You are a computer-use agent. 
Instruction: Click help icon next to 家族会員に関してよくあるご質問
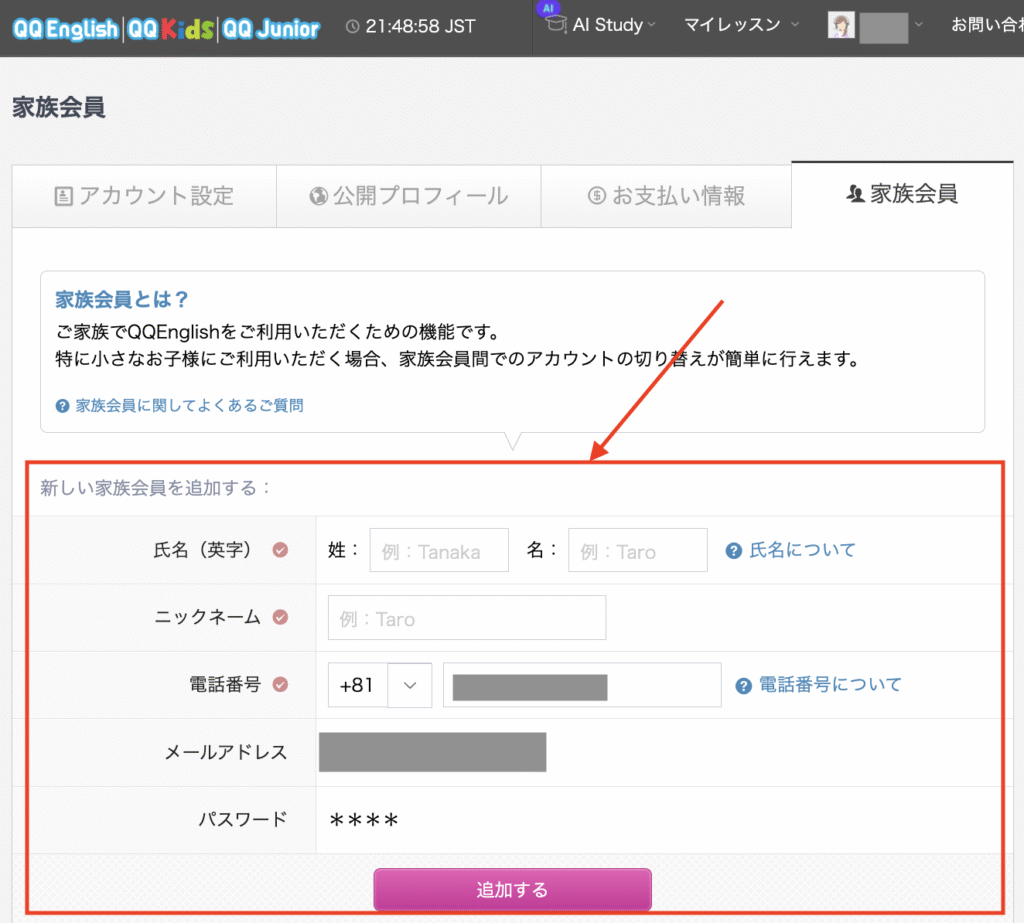click(x=63, y=406)
